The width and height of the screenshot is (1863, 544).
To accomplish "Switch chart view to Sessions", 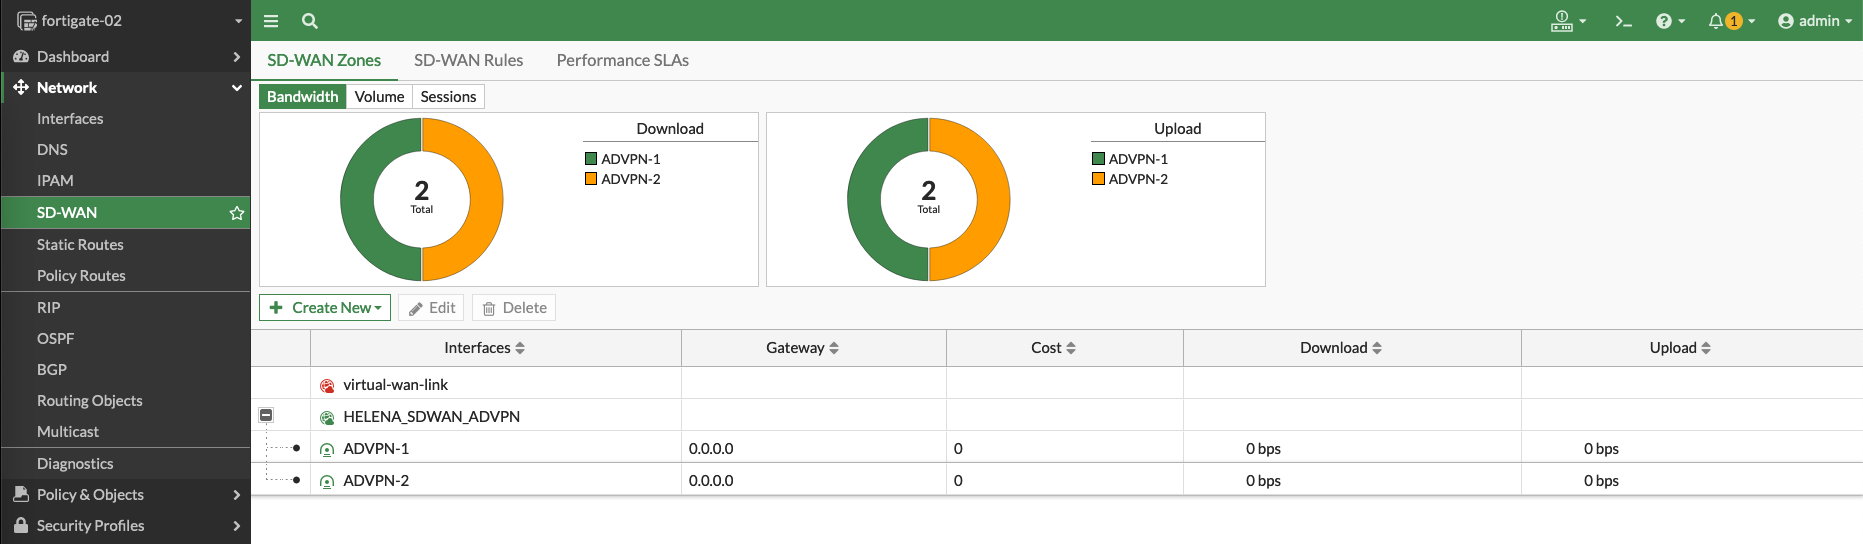I will click(448, 97).
